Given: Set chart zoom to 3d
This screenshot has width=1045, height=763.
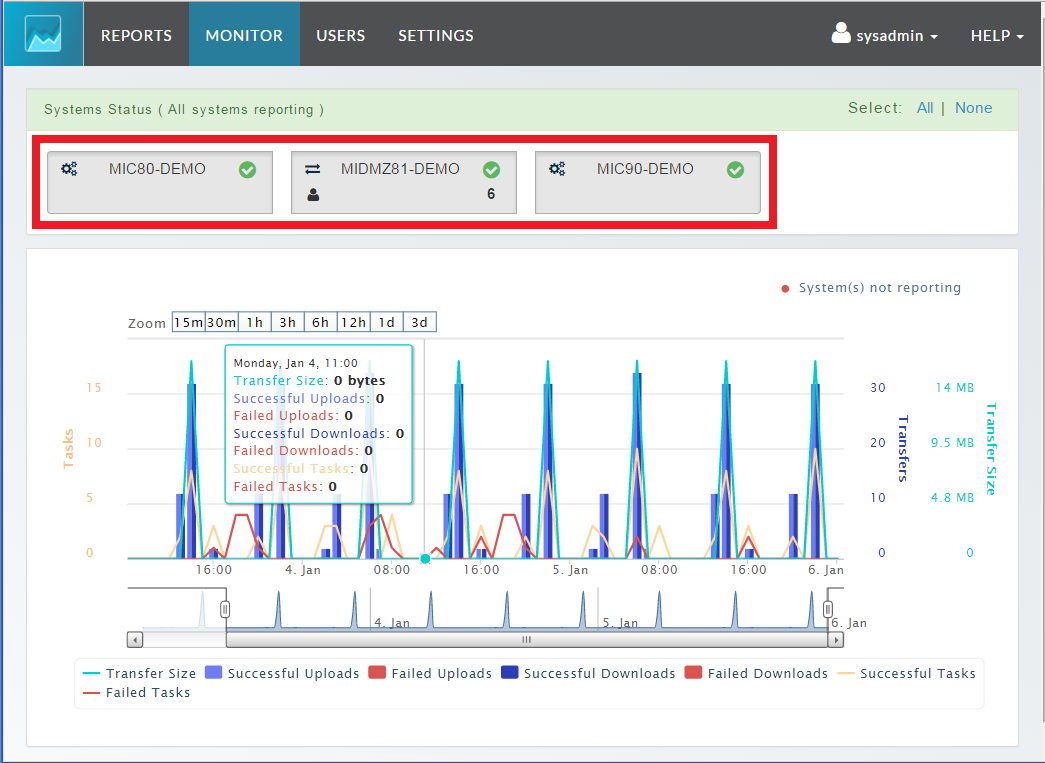Looking at the screenshot, I should pyautogui.click(x=420, y=322).
